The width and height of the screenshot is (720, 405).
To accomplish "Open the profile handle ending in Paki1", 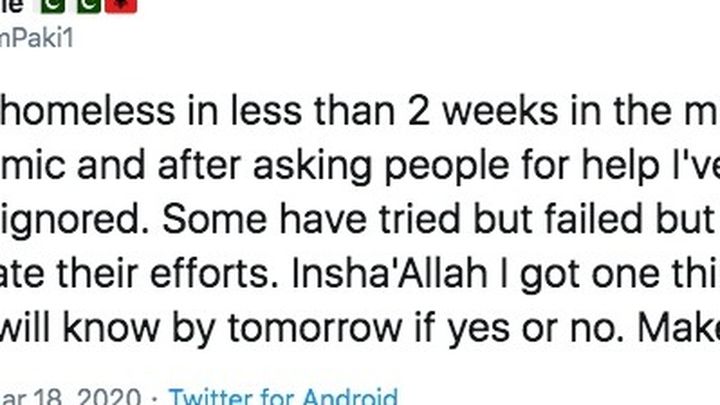I will coord(37,38).
